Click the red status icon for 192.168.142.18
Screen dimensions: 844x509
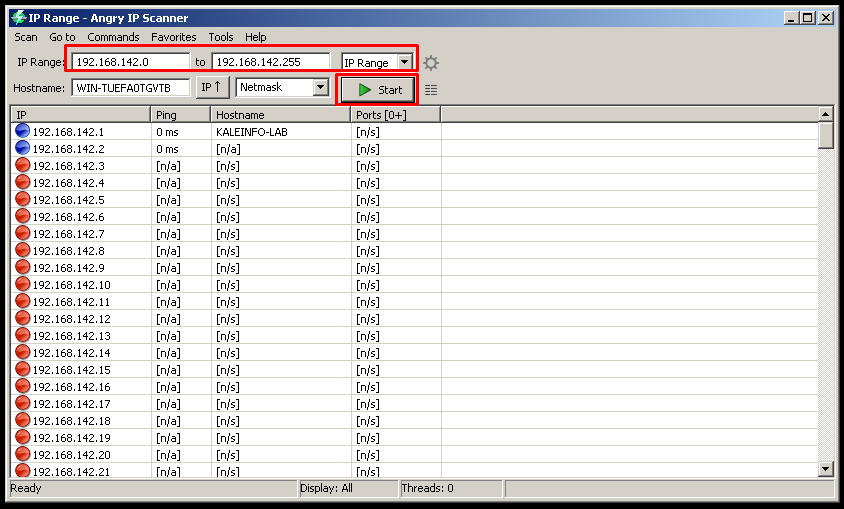(x=23, y=420)
